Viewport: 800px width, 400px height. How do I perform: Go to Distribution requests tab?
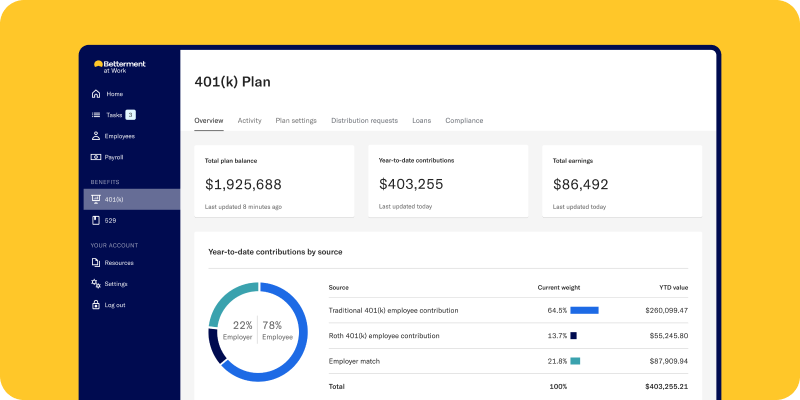(364, 120)
